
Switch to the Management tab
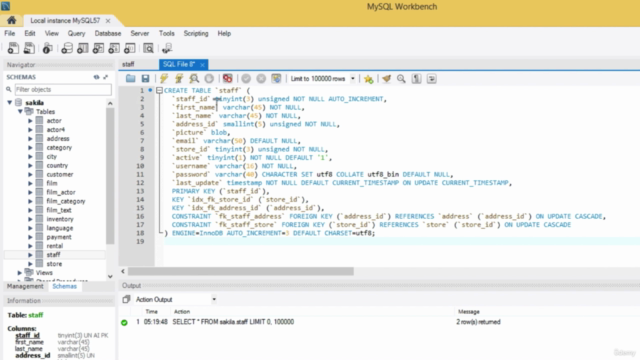[x=25, y=286]
